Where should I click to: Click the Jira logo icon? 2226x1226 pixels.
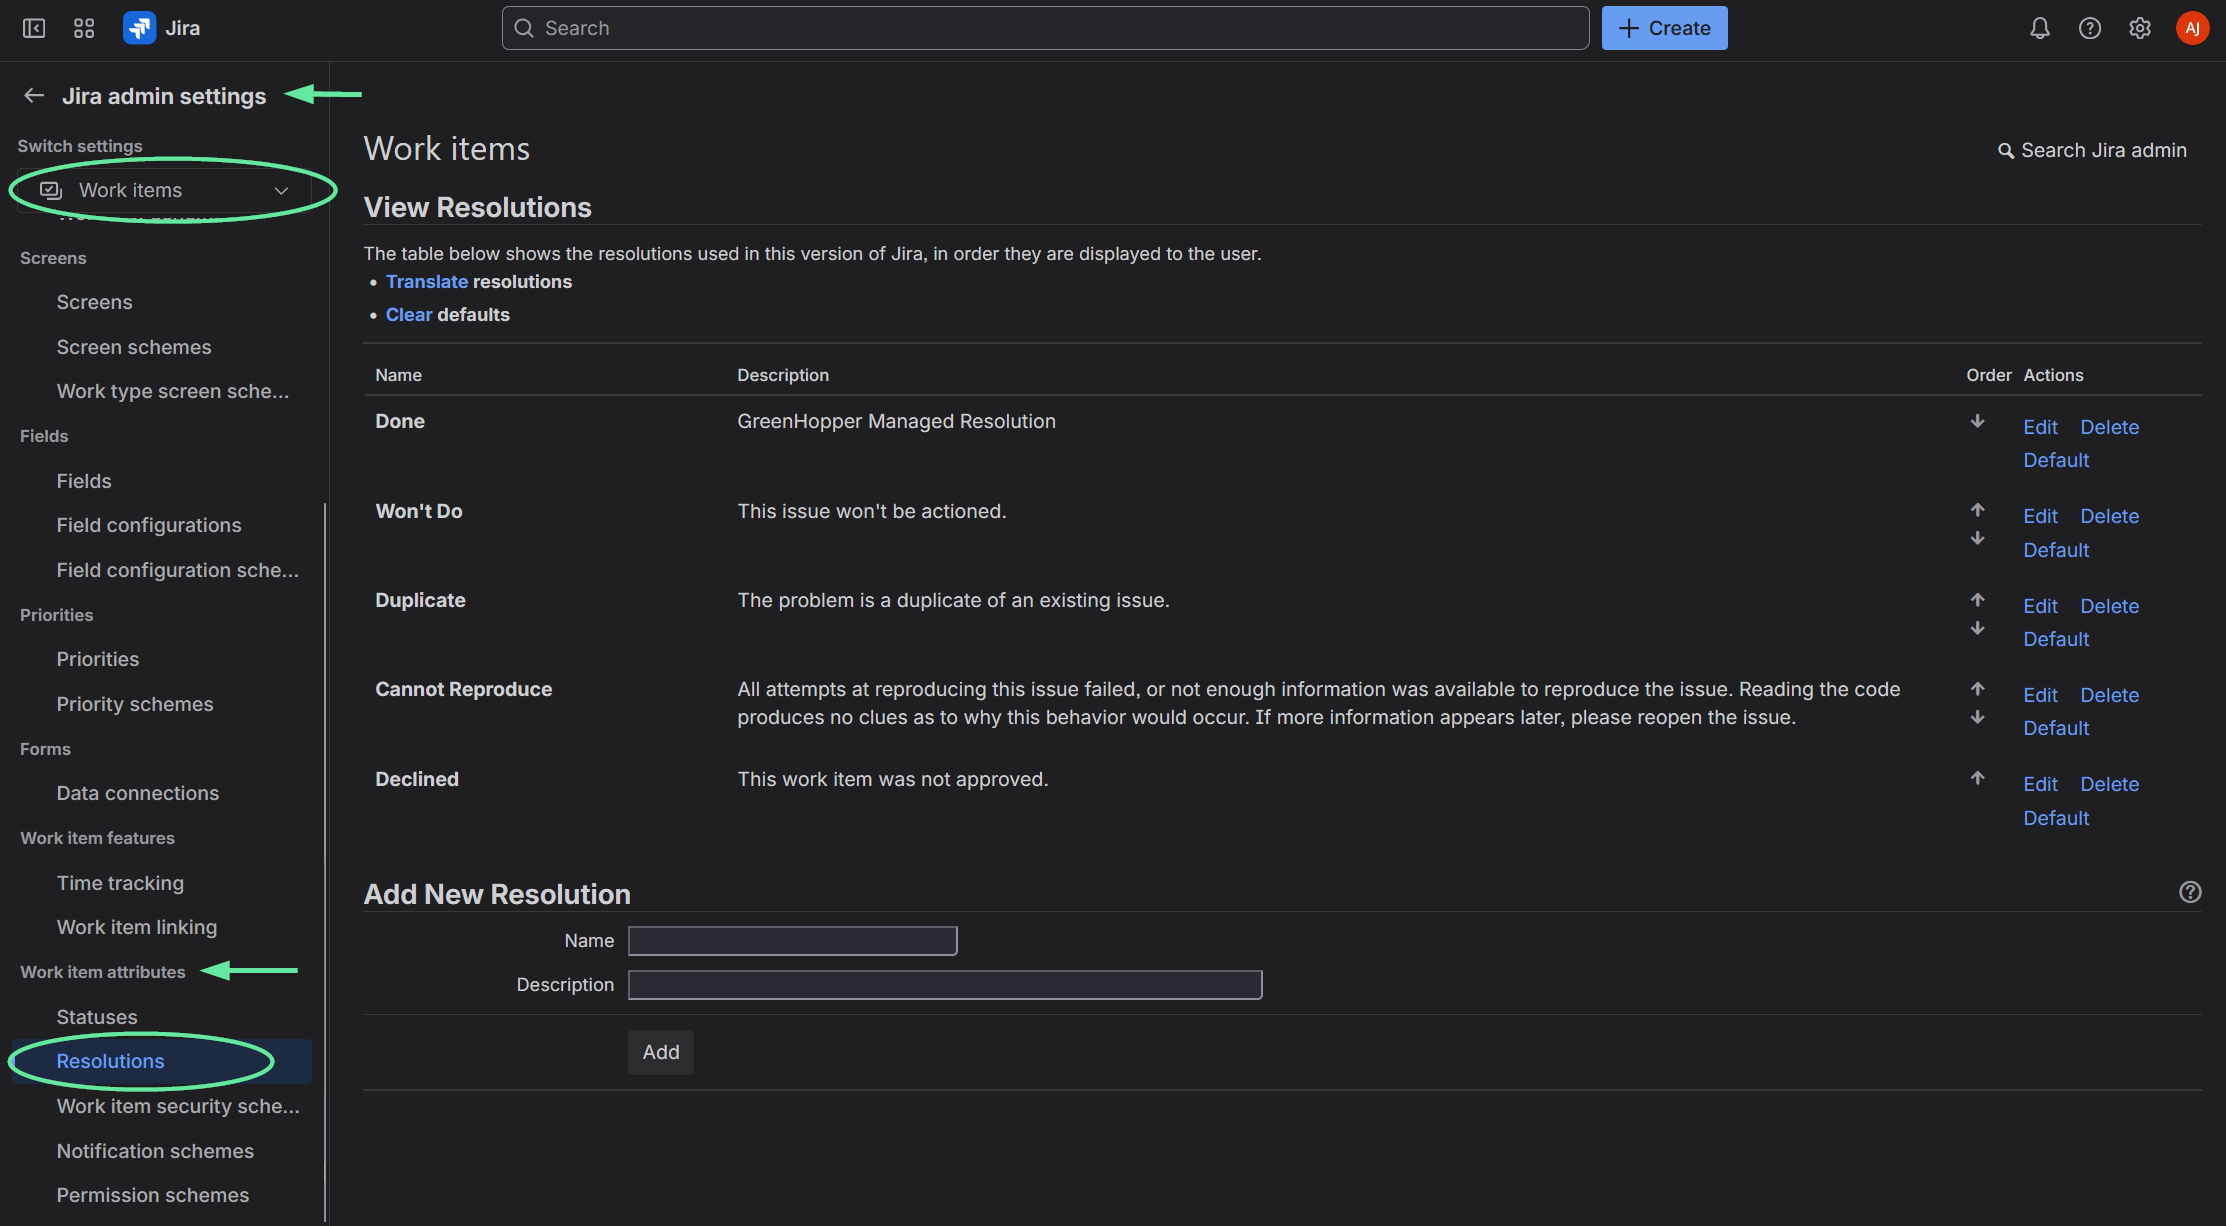point(139,28)
